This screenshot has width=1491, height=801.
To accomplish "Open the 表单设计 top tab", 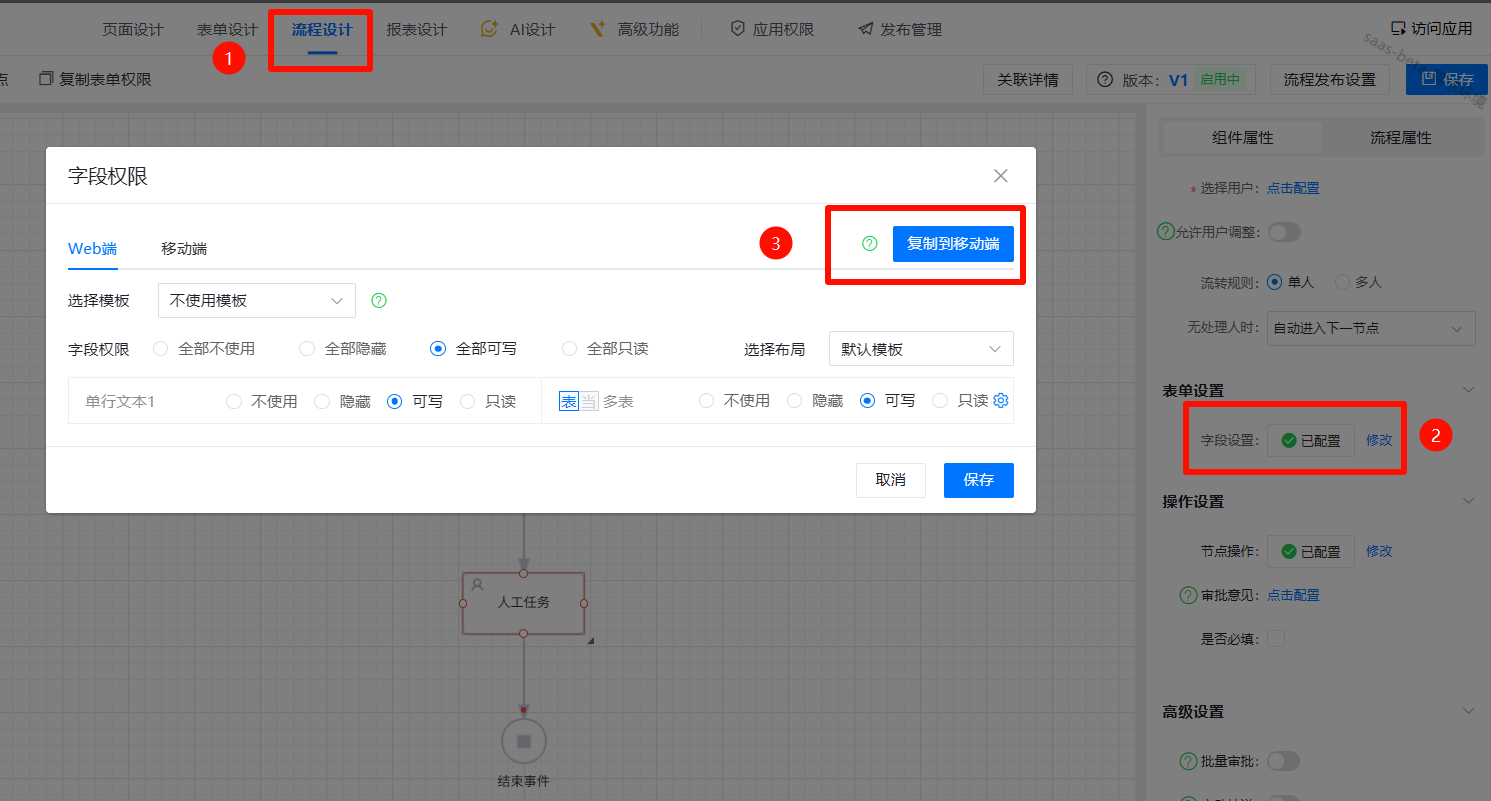I will [227, 30].
